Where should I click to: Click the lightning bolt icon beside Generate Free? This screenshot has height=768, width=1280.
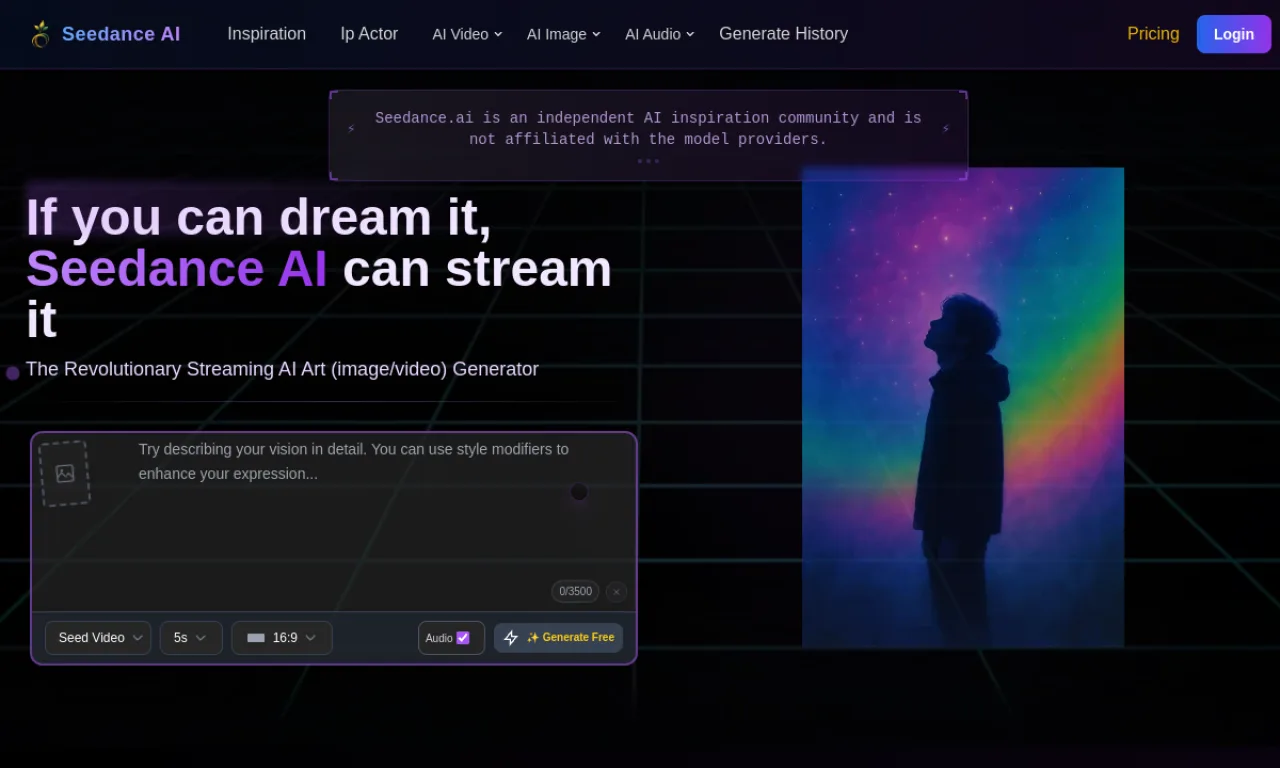pos(511,638)
